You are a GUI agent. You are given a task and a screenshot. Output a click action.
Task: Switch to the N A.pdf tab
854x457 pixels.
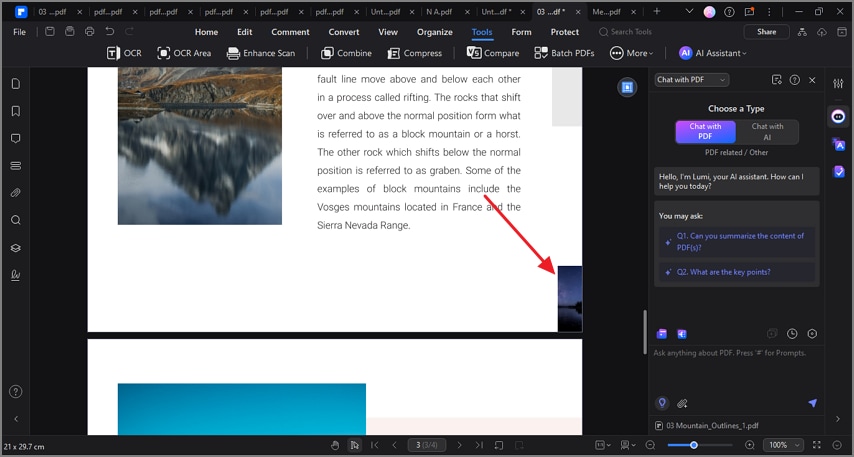click(440, 11)
